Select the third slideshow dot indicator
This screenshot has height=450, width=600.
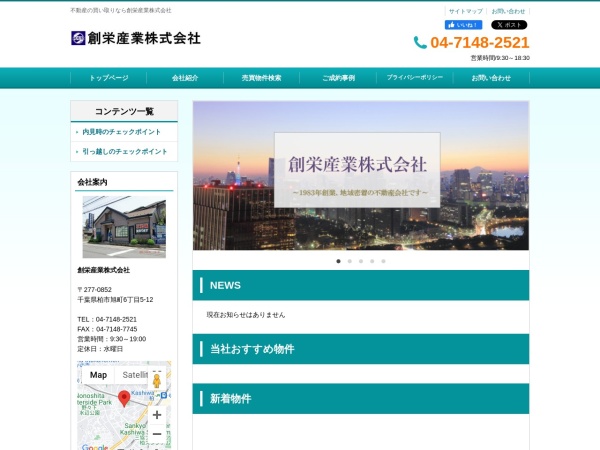click(x=361, y=261)
